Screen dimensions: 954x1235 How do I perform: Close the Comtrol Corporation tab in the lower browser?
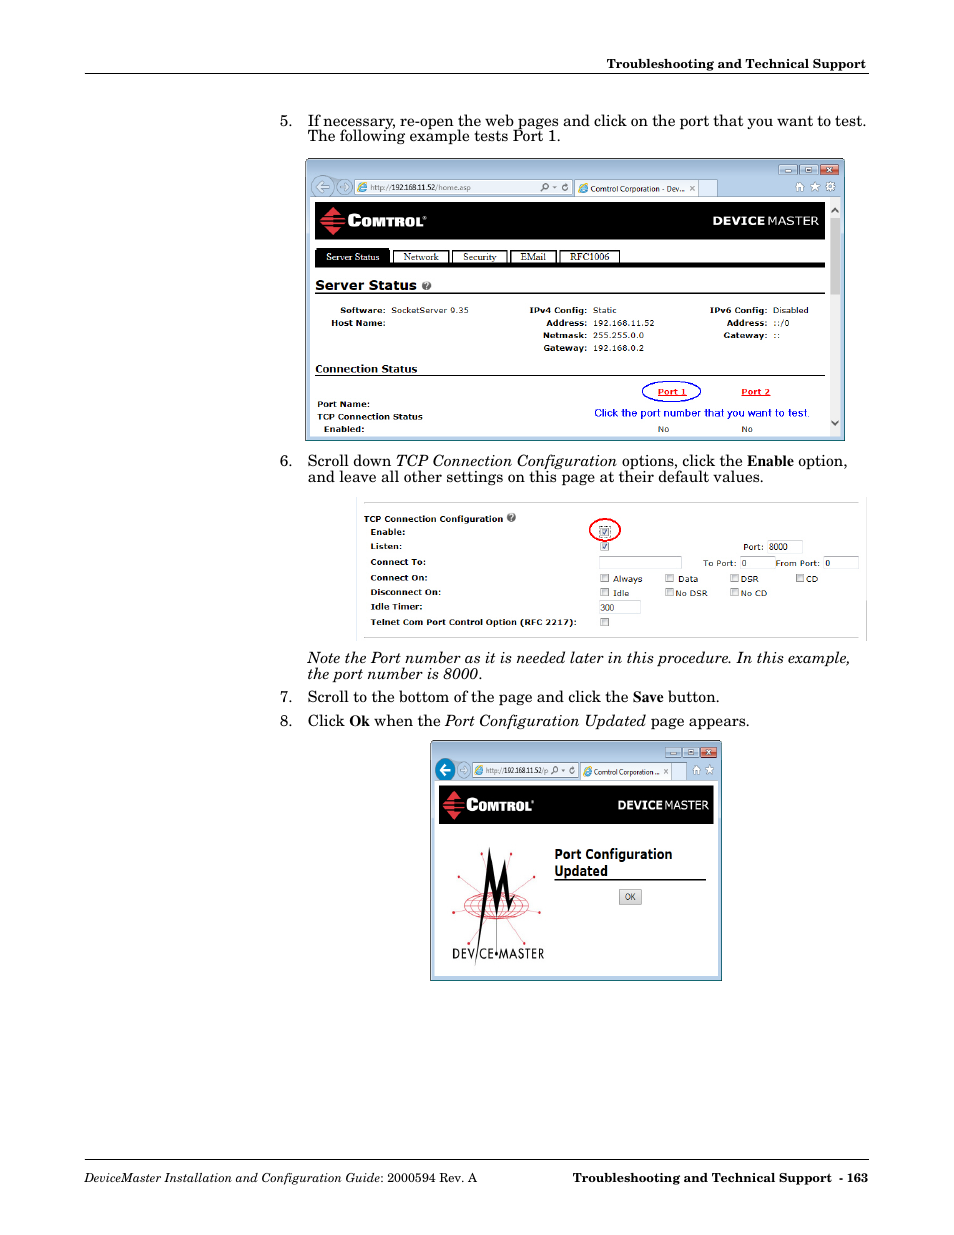tap(666, 771)
